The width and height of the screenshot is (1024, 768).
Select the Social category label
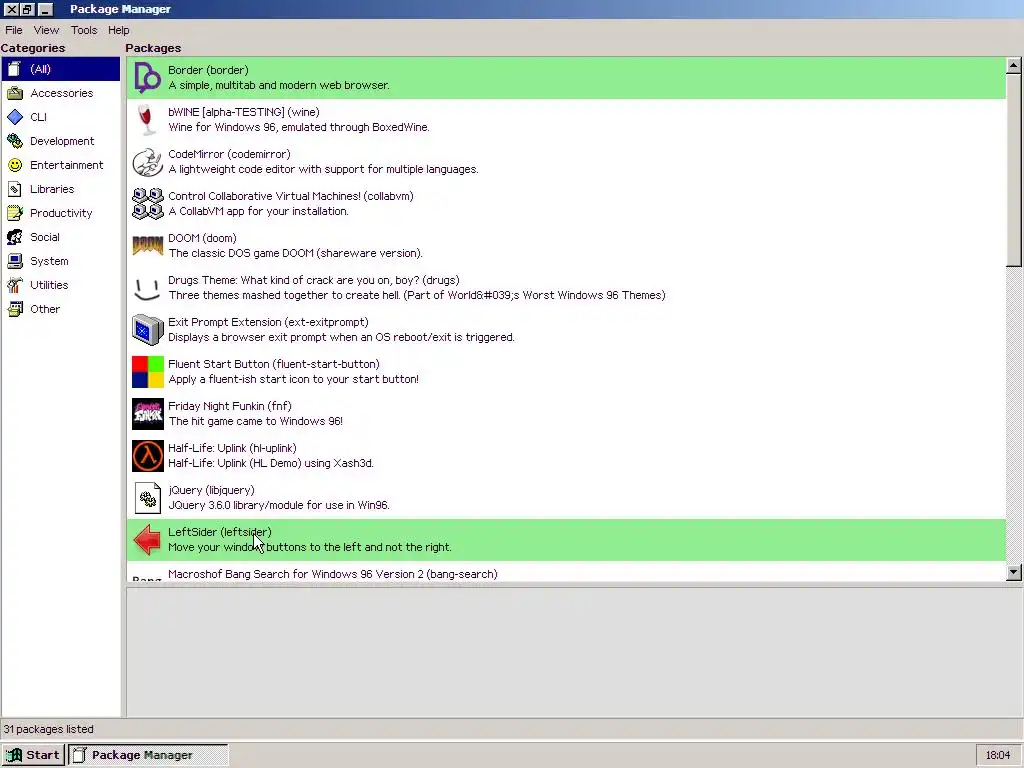click(x=45, y=237)
